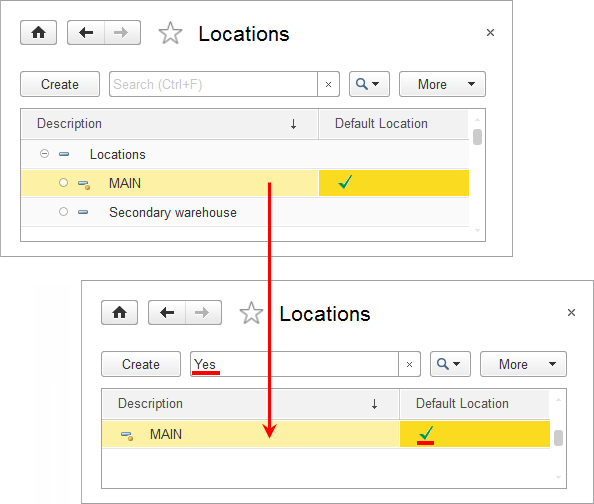594x504 pixels.
Task: Click the checkmark in upper MAIN default cell
Action: (x=345, y=182)
